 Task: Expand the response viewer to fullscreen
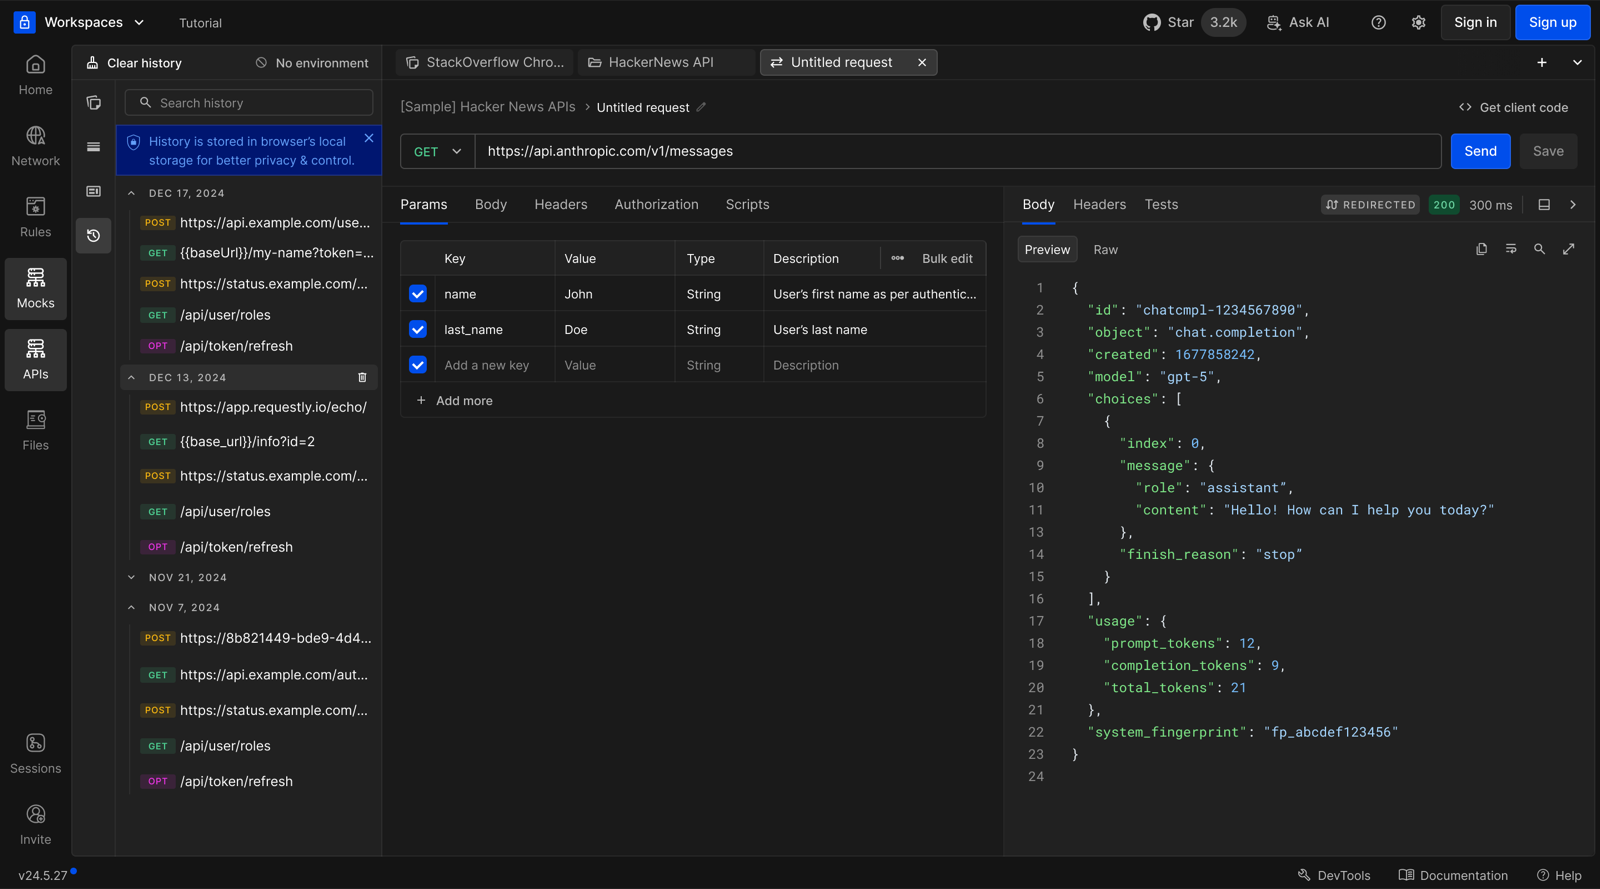point(1569,249)
